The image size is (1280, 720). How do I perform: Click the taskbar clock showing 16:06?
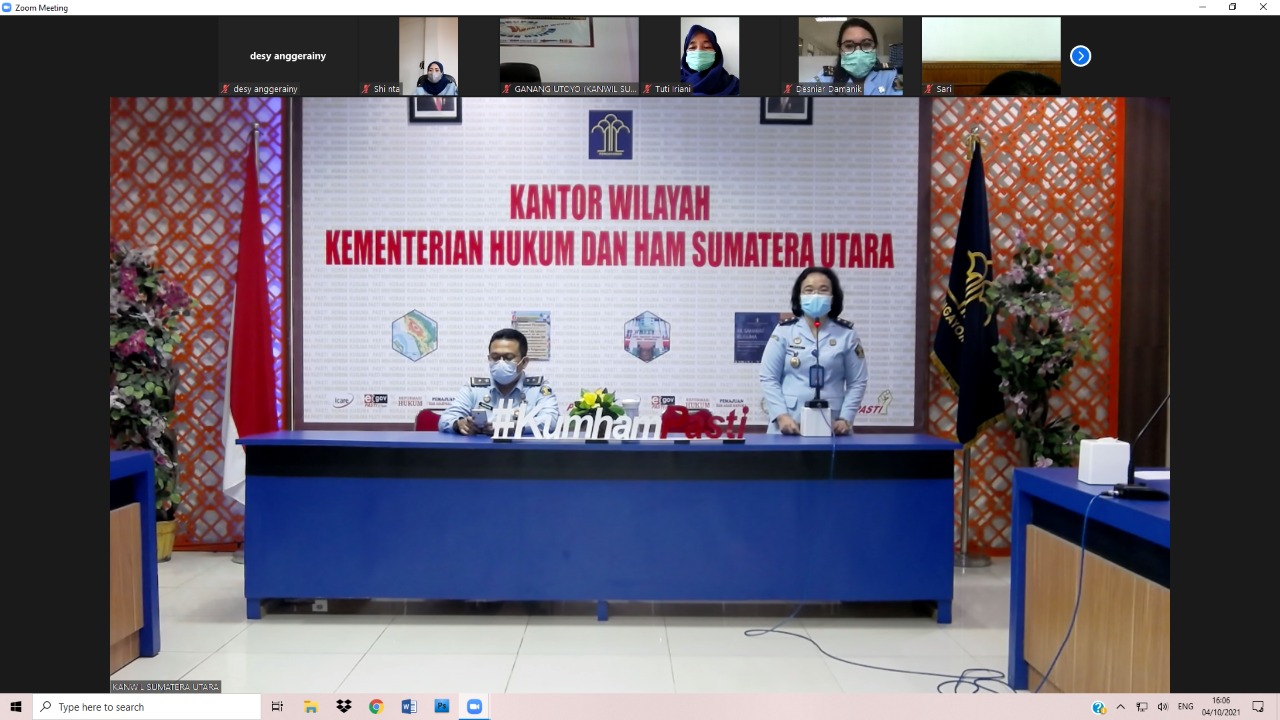[1221, 707]
